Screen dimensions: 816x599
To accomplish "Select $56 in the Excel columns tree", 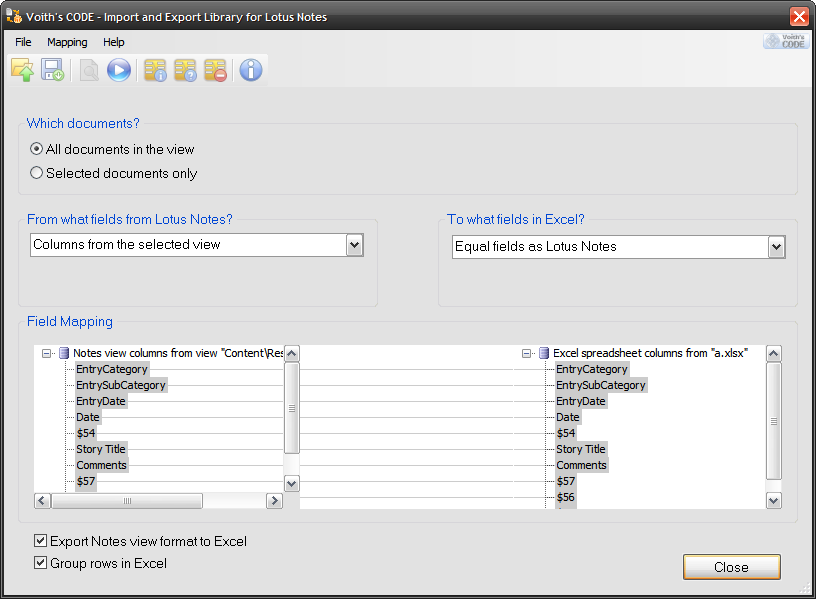I will click(566, 498).
